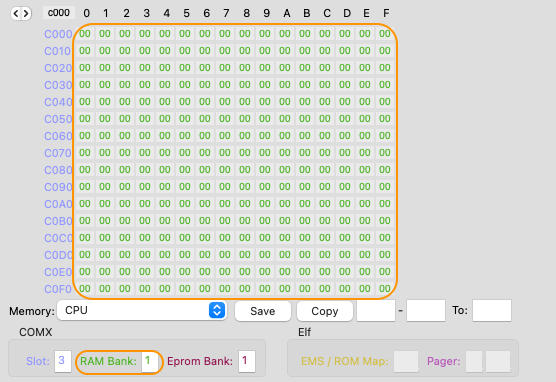Click the first Pager field
Viewport: 556px width, 382px height.
pyautogui.click(x=474, y=361)
